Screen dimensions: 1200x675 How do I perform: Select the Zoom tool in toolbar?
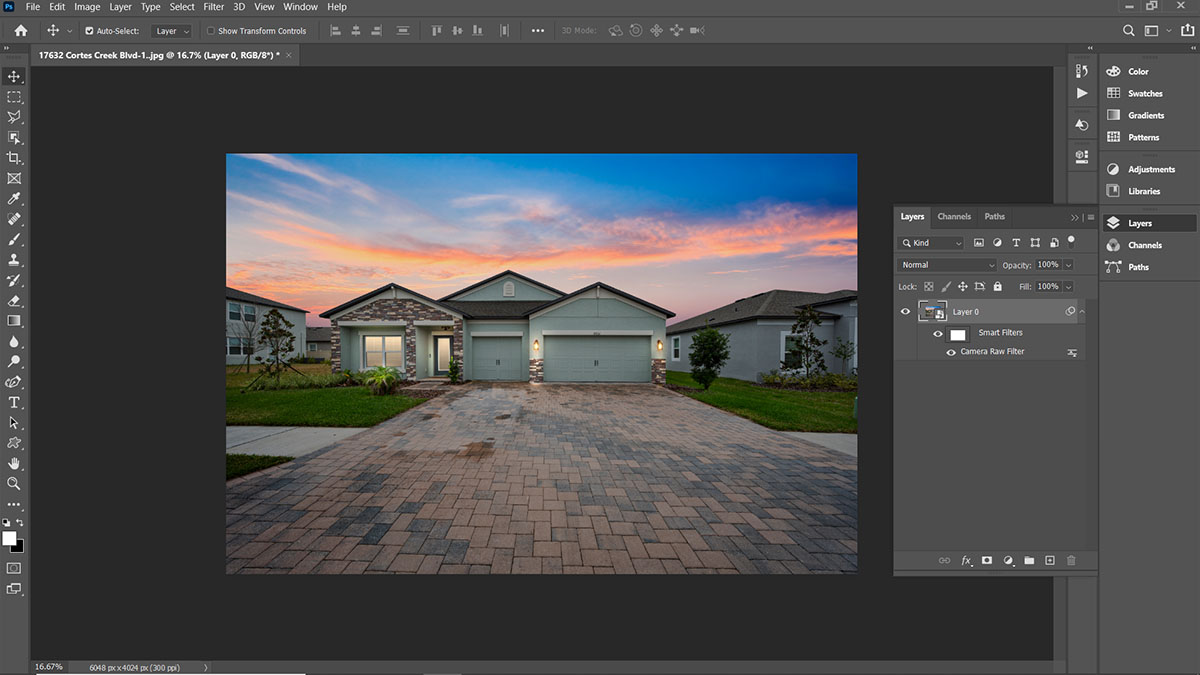pyautogui.click(x=14, y=483)
